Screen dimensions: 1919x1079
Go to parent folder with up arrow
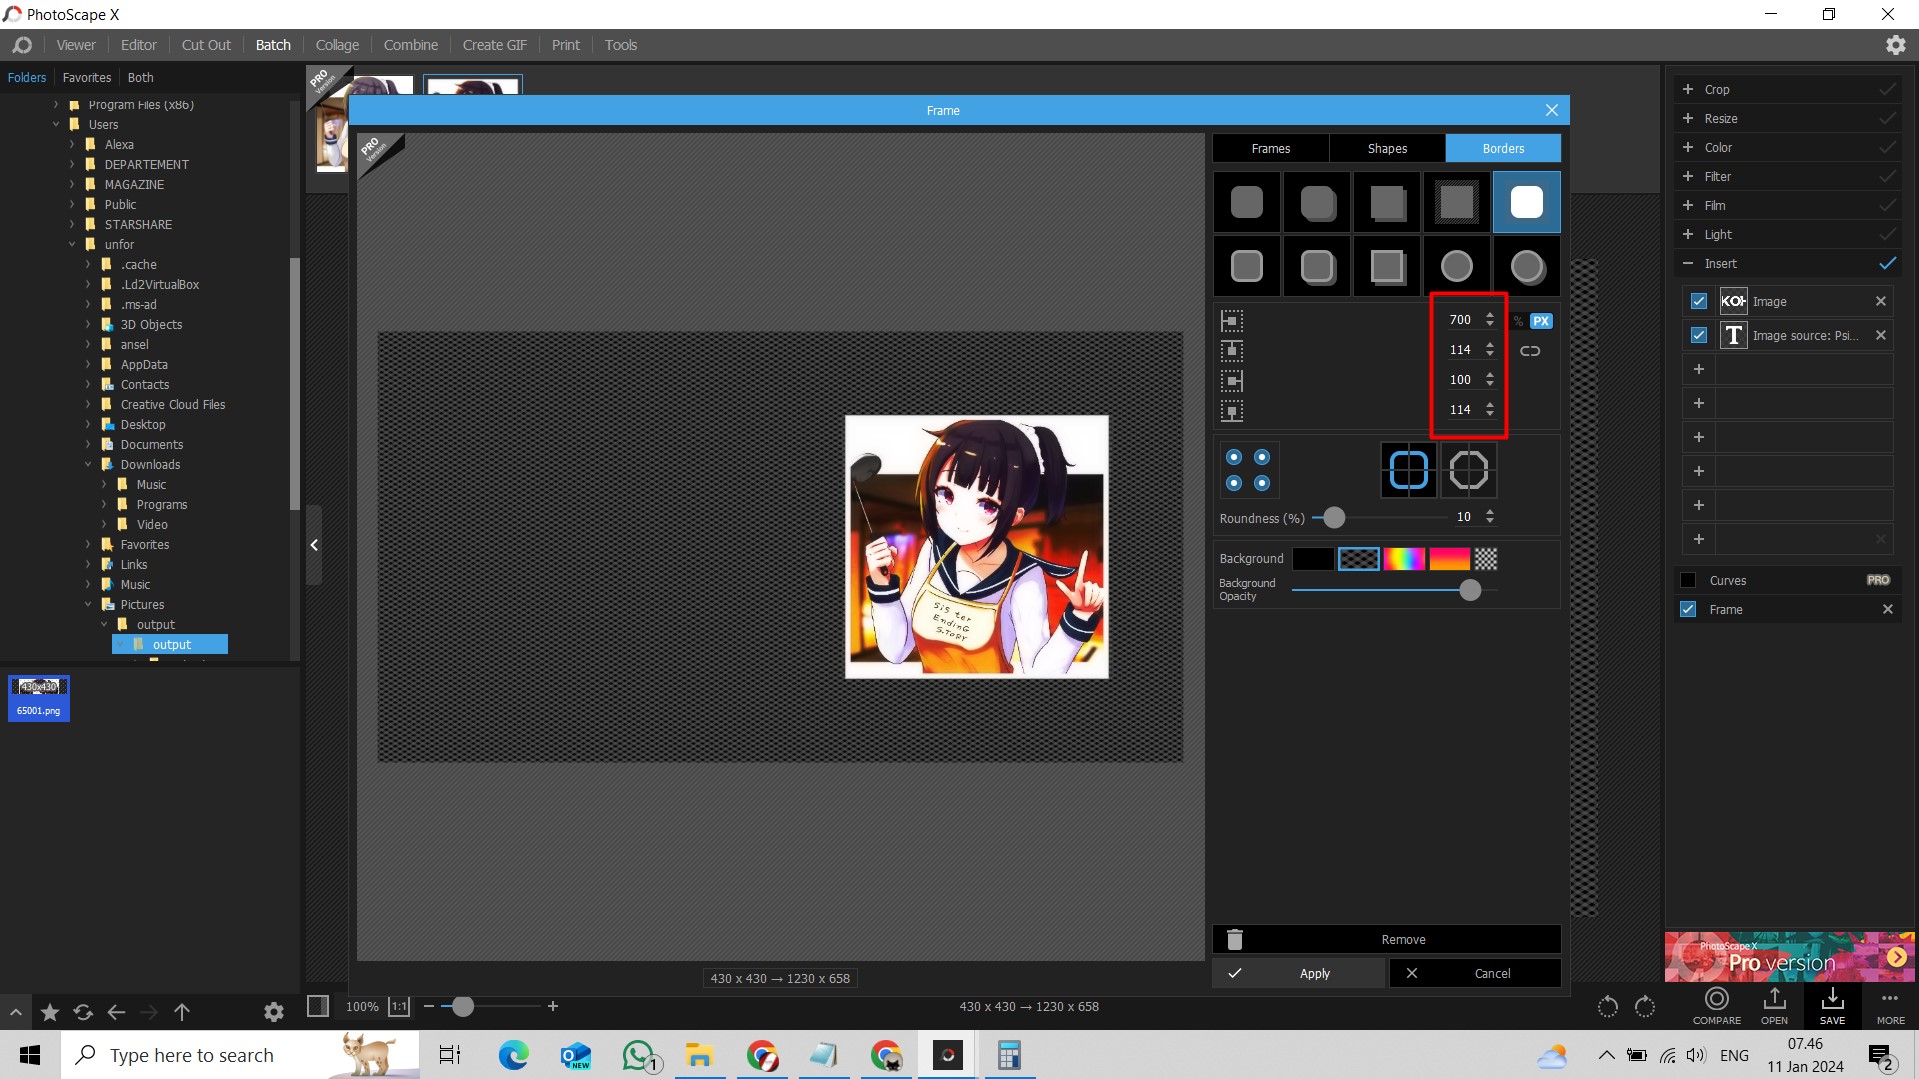(x=182, y=1013)
